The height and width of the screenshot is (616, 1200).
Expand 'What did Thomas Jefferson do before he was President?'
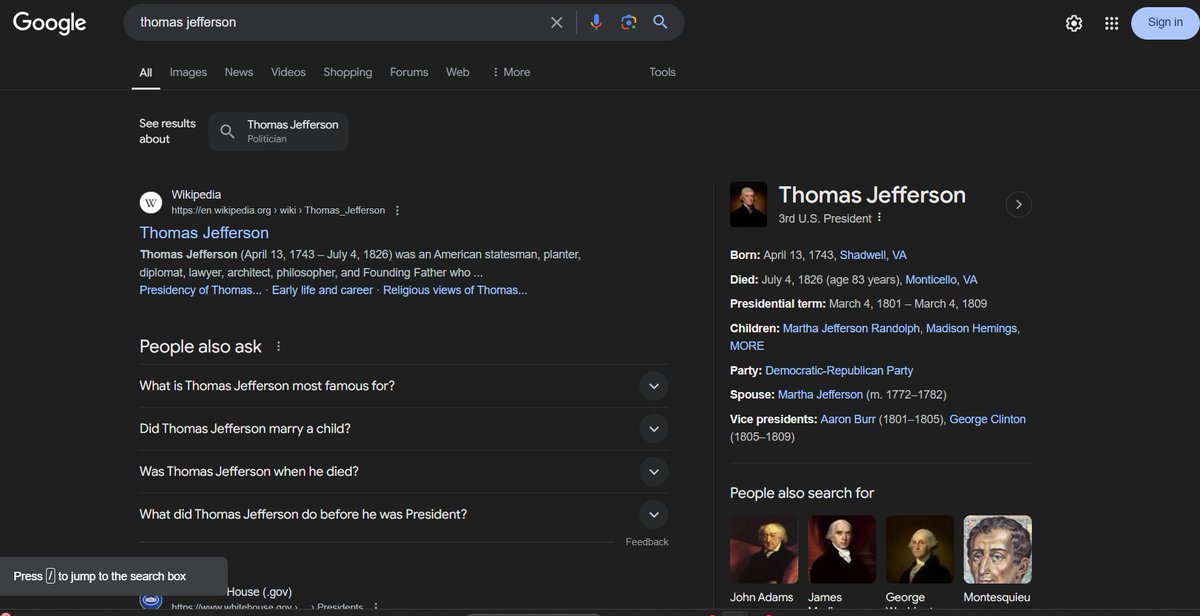point(404,515)
